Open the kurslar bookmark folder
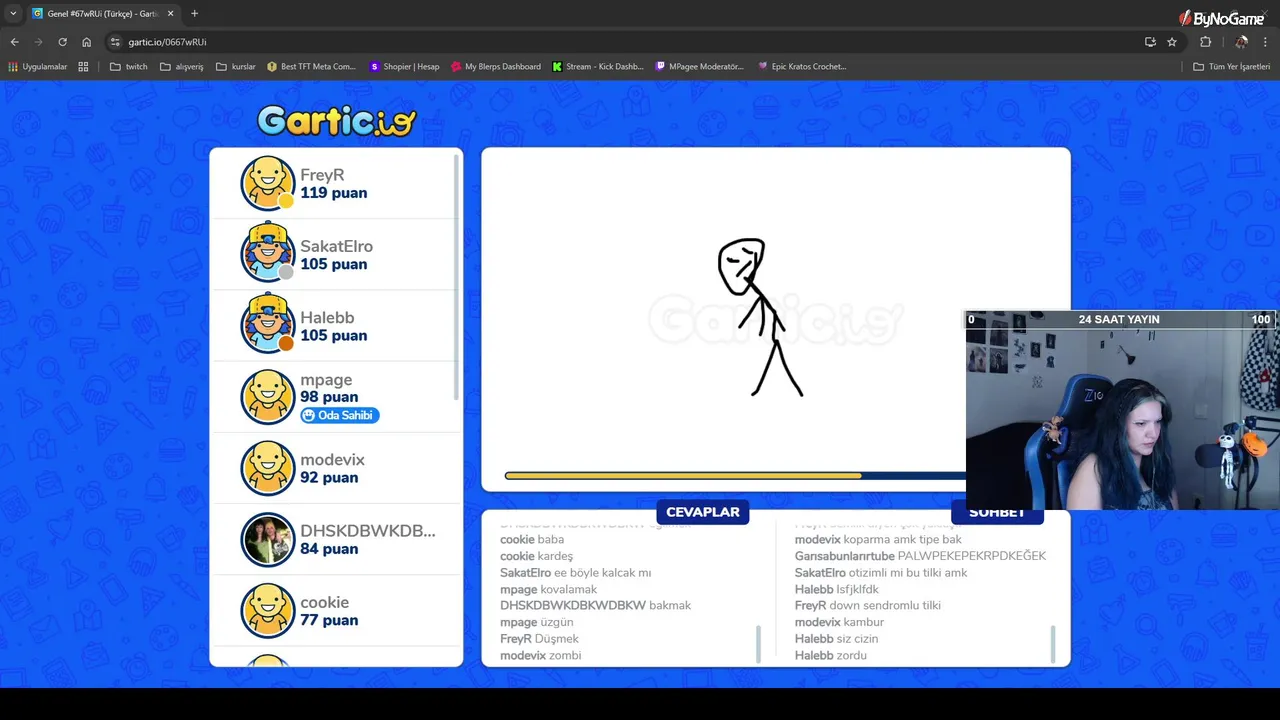Viewport: 1280px width, 720px height. [235, 67]
